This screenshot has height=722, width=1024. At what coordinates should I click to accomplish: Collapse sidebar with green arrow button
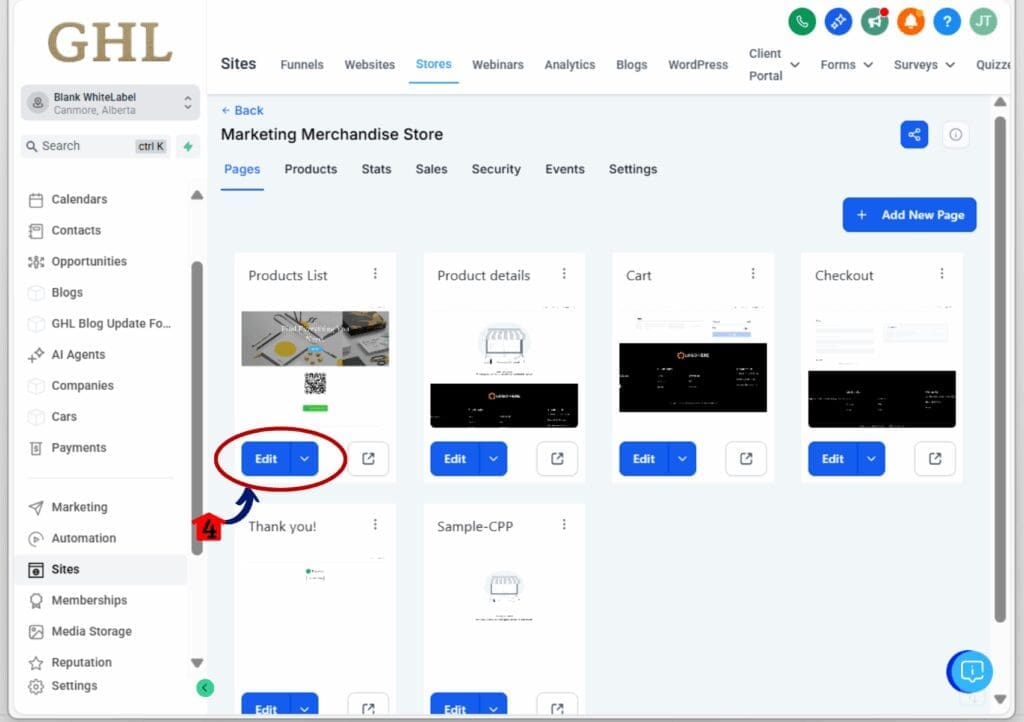point(205,687)
